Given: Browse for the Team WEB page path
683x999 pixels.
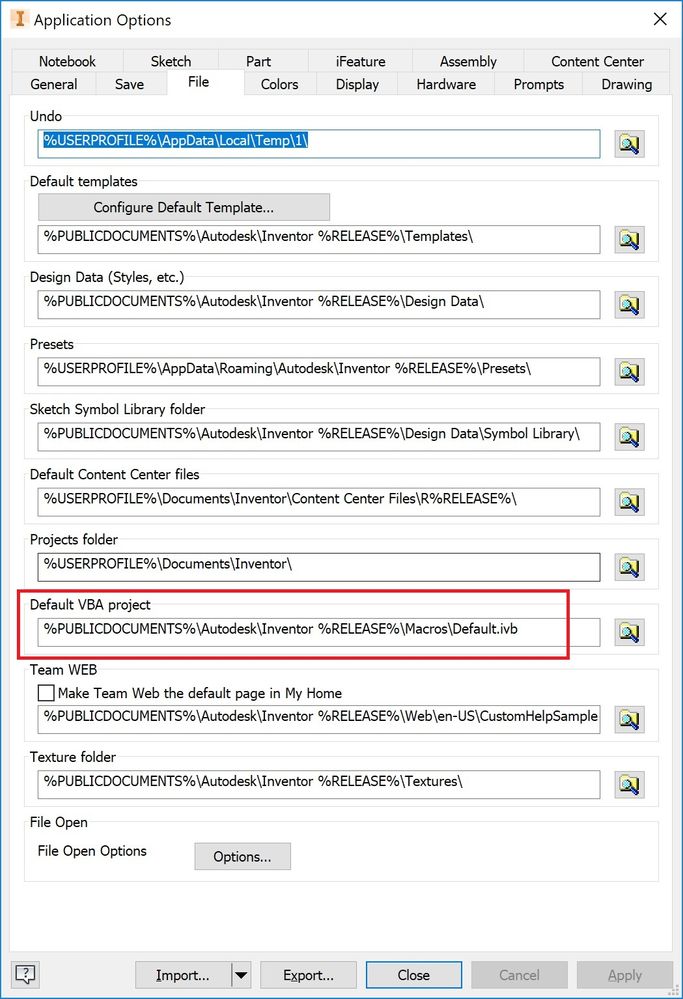Looking at the screenshot, I should [629, 719].
